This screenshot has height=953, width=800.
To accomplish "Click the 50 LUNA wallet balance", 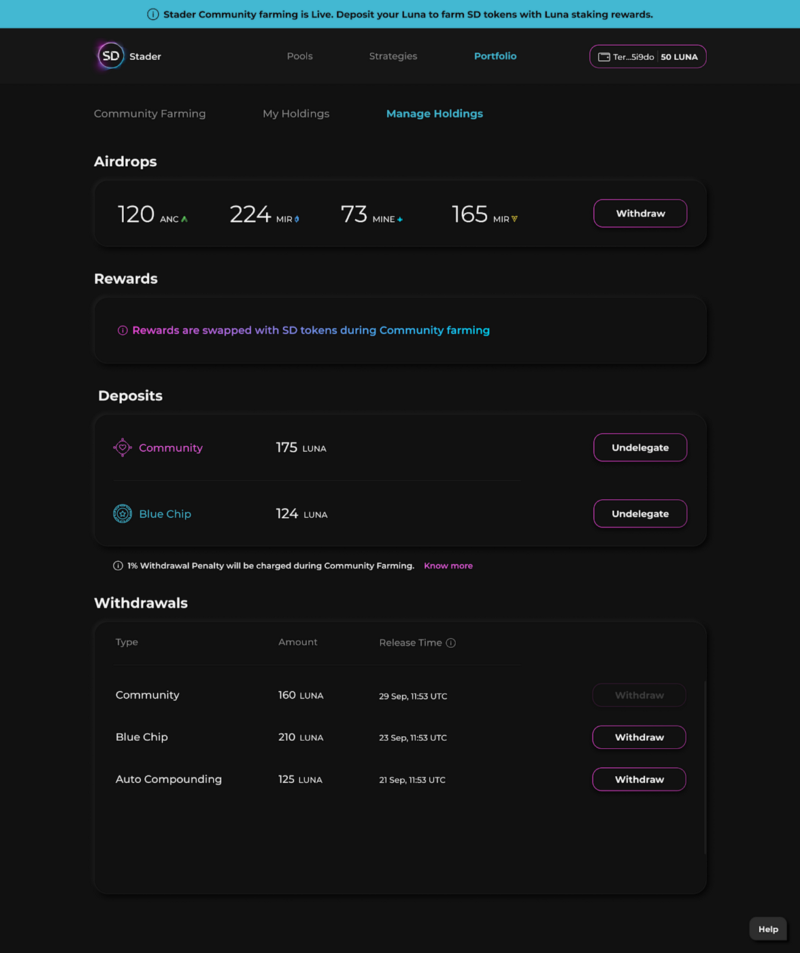I will tap(679, 57).
